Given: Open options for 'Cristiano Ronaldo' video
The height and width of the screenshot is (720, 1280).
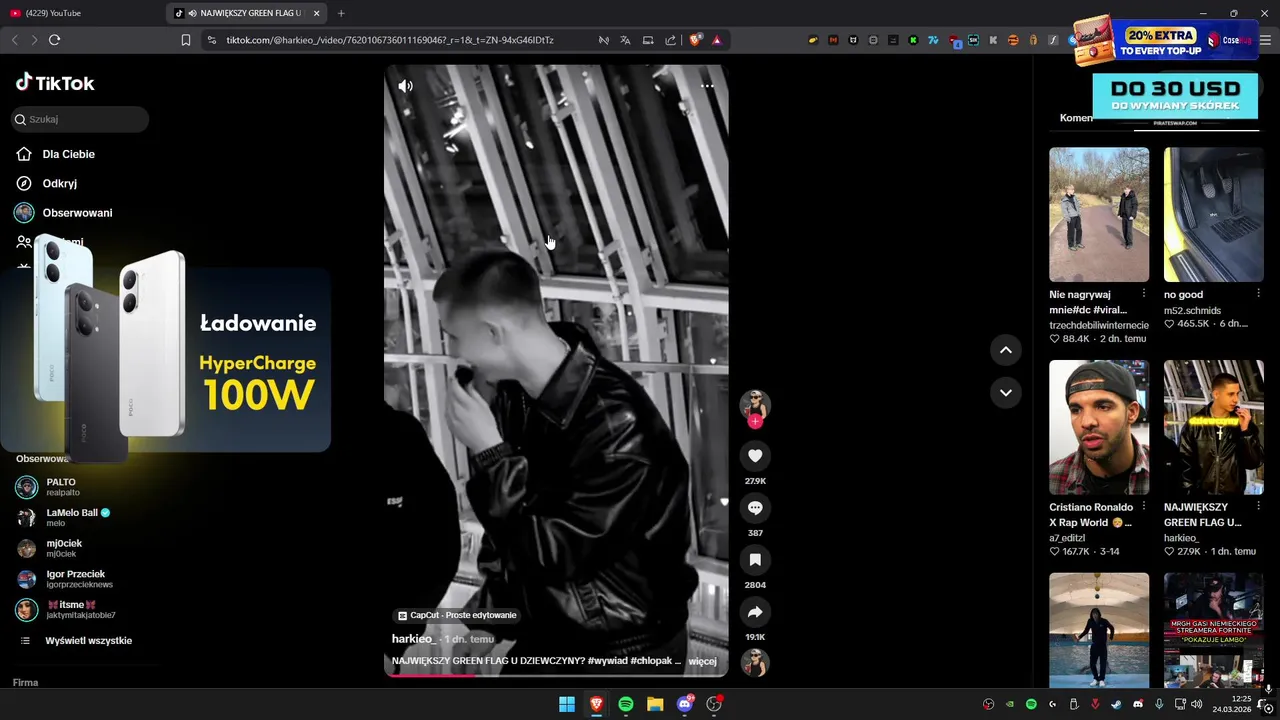Looking at the screenshot, I should coord(1144,507).
